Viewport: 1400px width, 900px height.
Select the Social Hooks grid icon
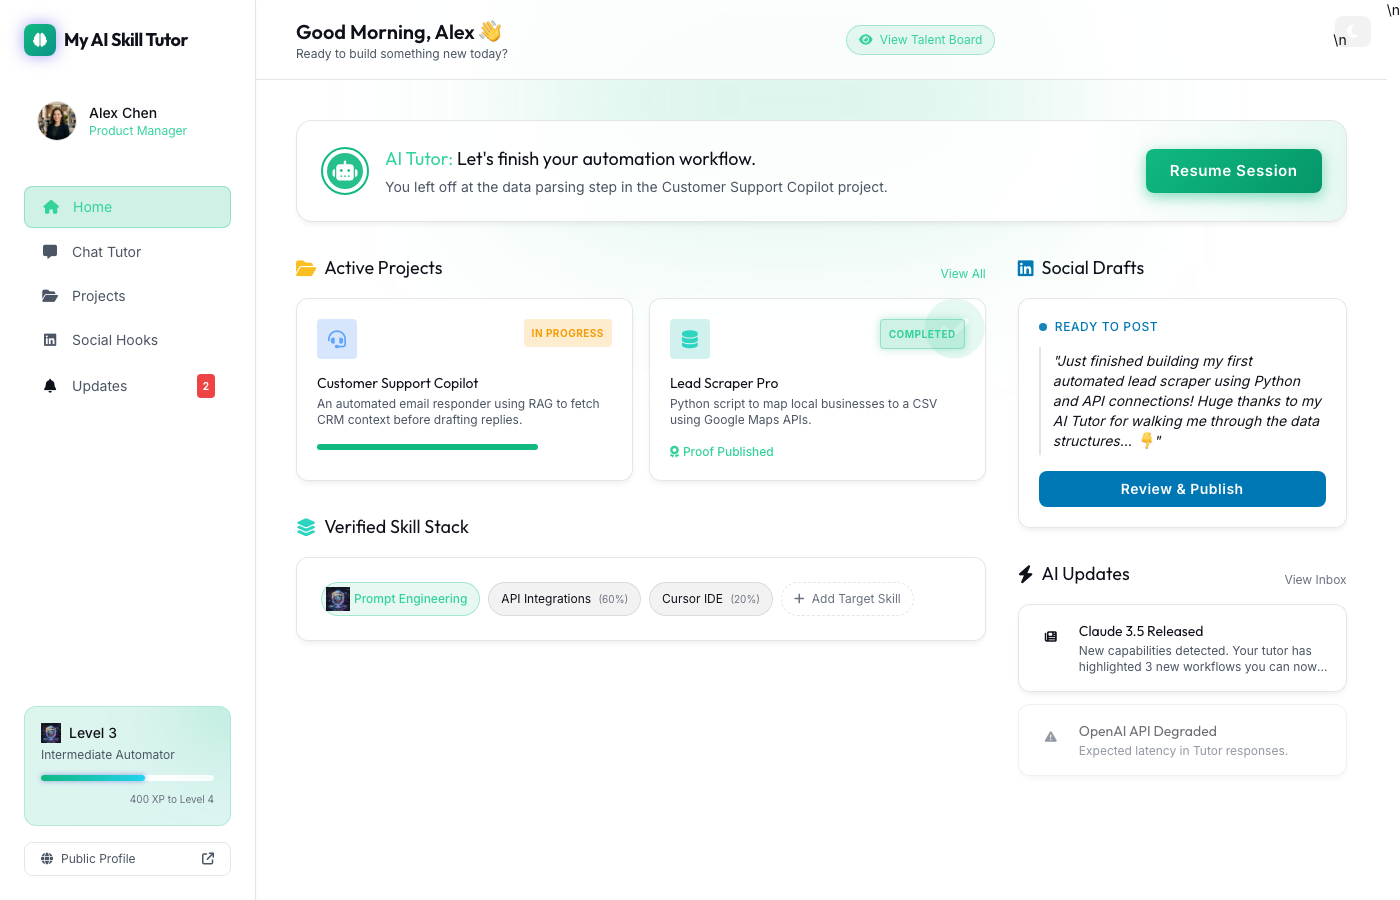tap(50, 340)
